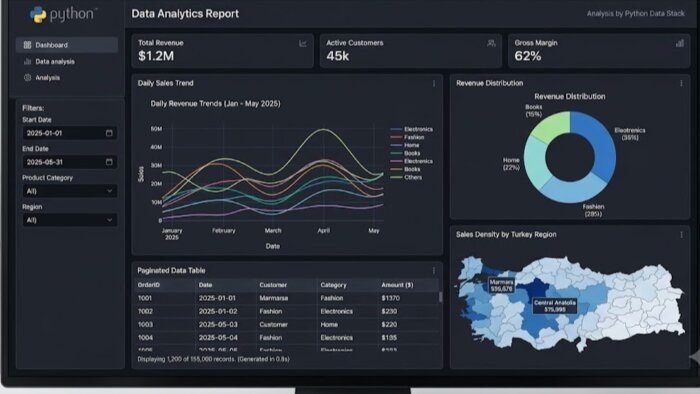Screen dimensions: 700x394
Task: Click the Dashboard grid icon
Action: tap(27, 45)
